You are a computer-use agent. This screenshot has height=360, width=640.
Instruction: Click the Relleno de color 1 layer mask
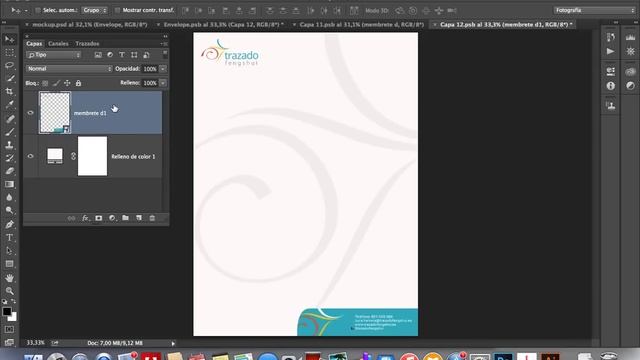point(93,156)
